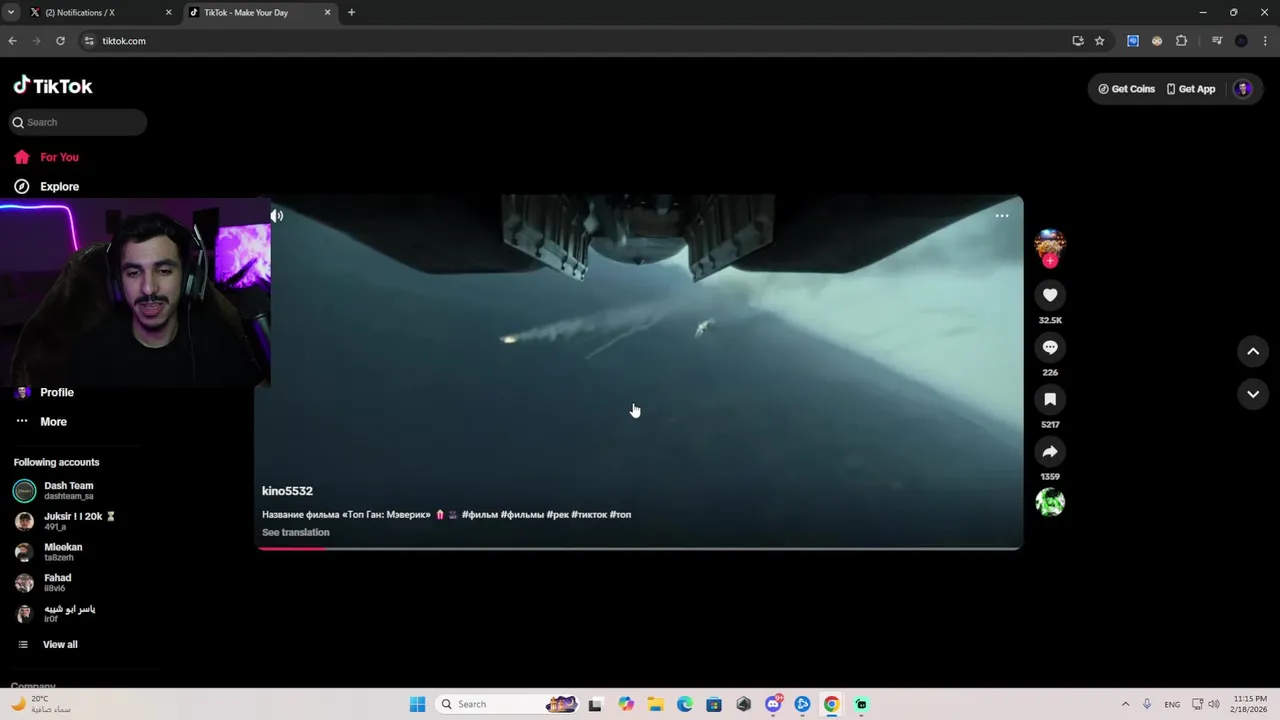
Task: Open the clock showing 11:15 PM
Action: (1250, 704)
